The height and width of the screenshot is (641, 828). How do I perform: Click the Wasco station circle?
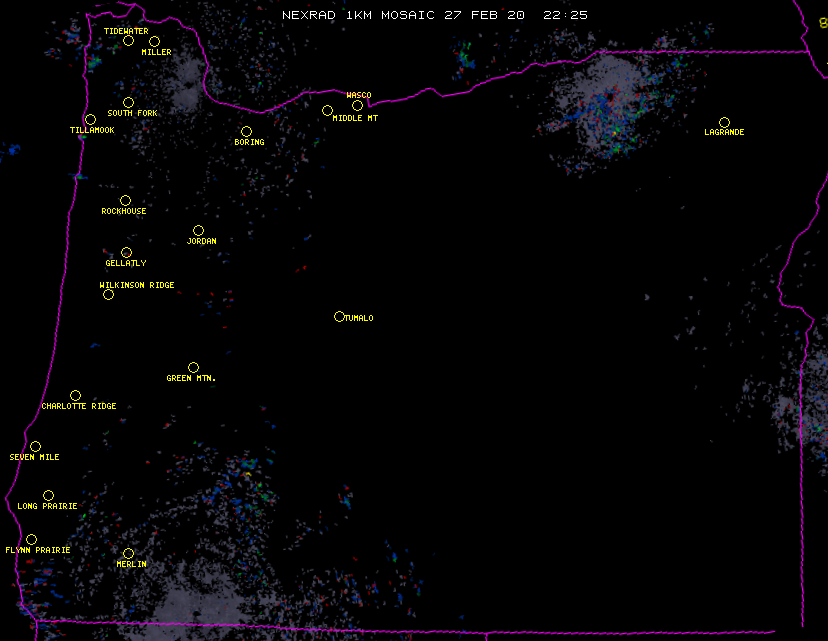coord(357,105)
